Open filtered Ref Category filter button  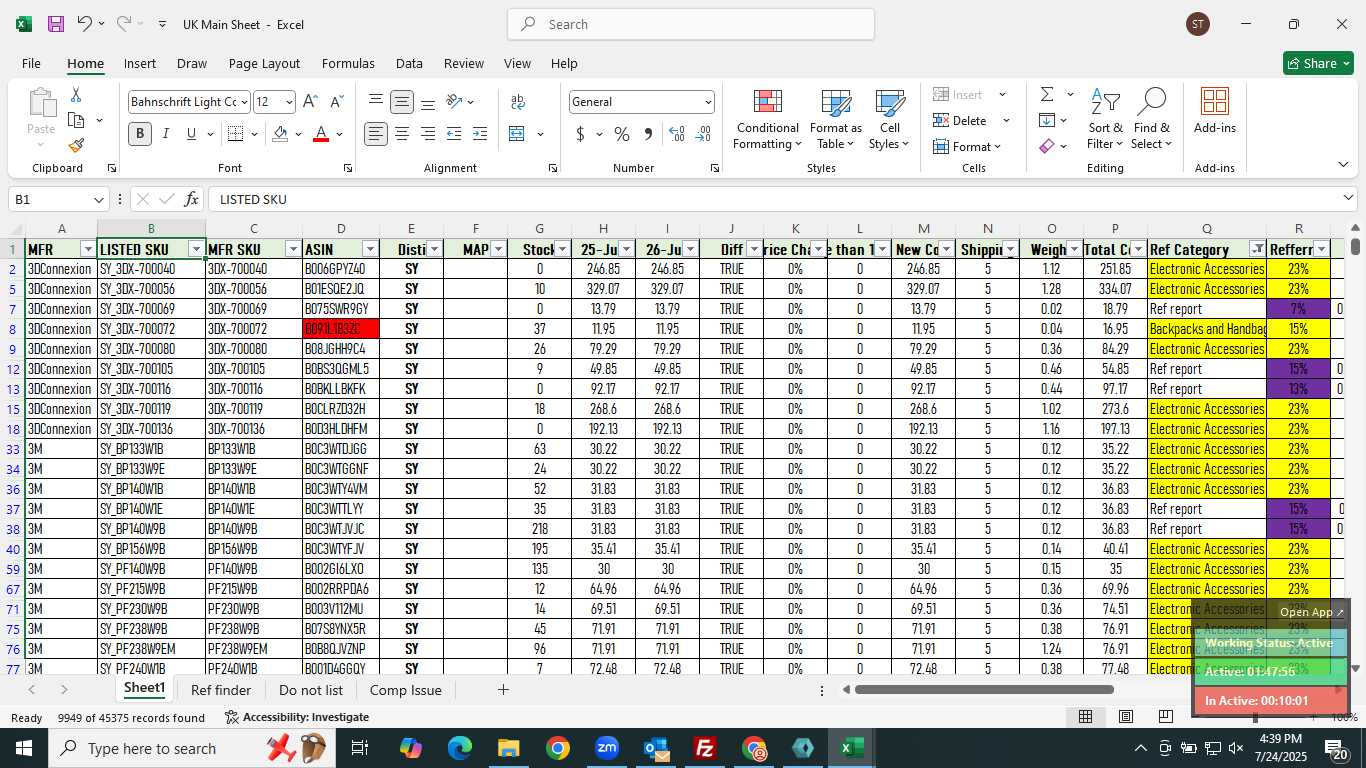tap(1258, 249)
